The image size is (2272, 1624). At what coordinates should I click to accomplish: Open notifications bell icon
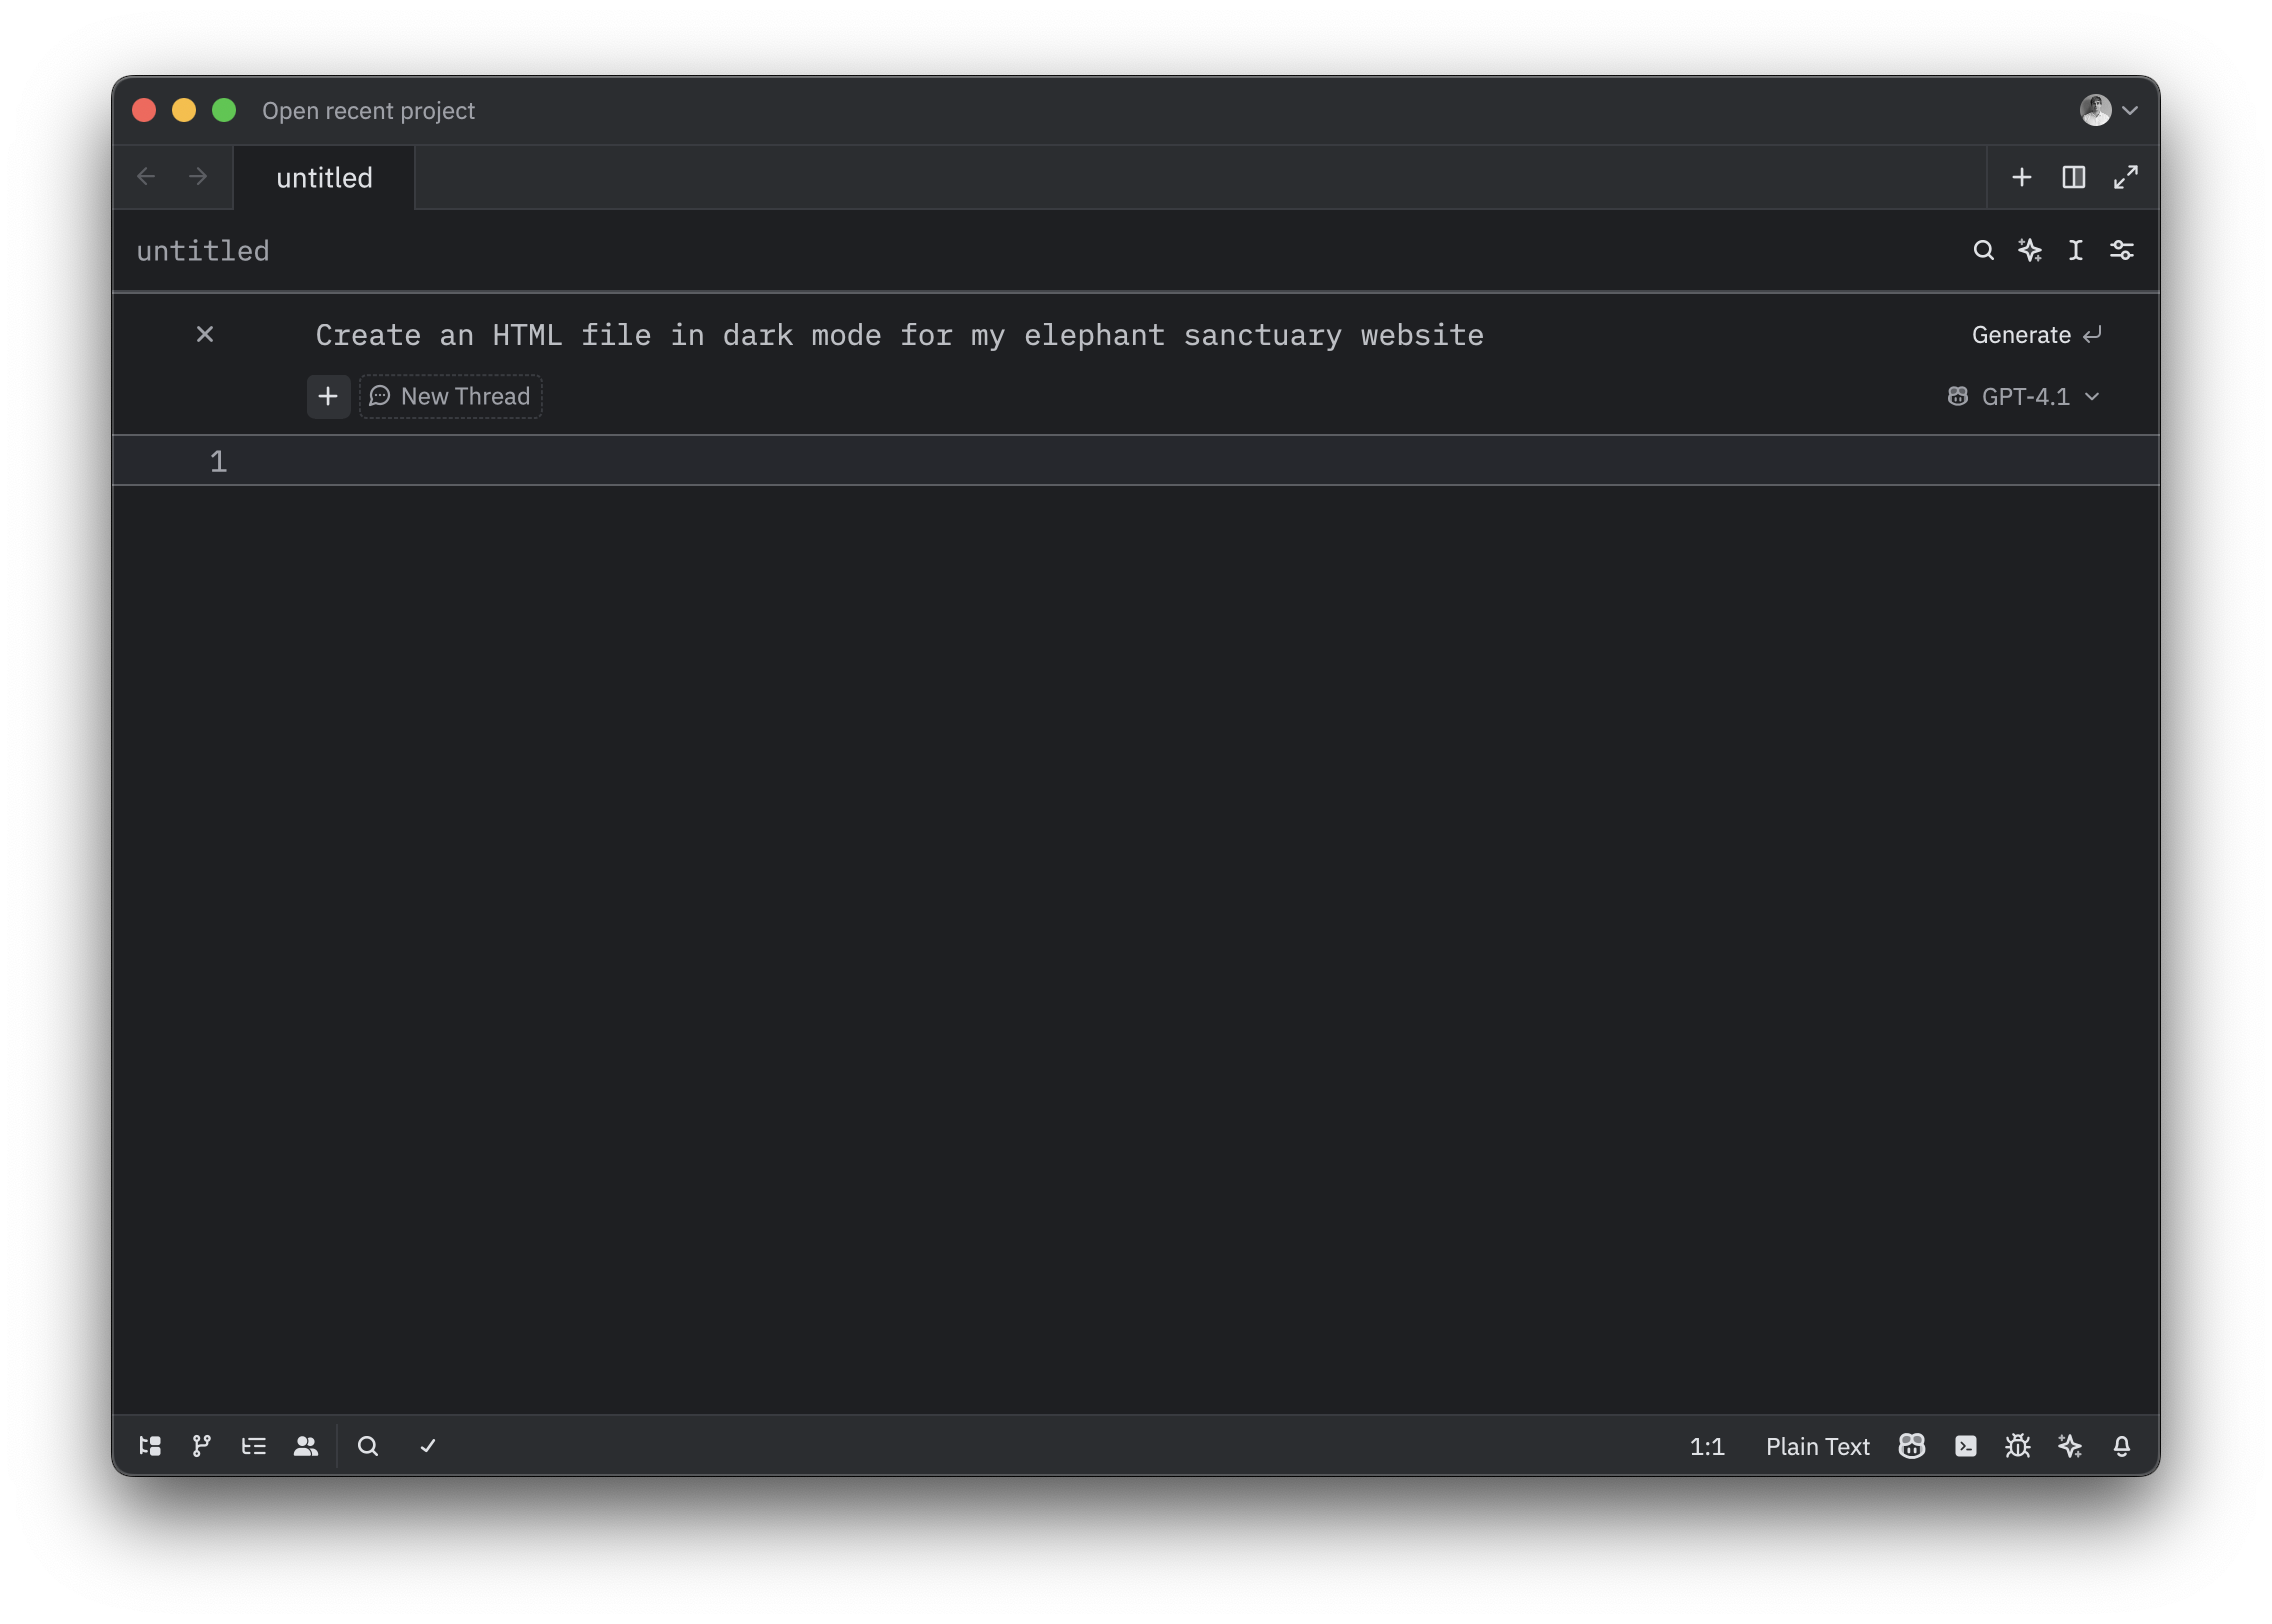tap(2122, 1446)
